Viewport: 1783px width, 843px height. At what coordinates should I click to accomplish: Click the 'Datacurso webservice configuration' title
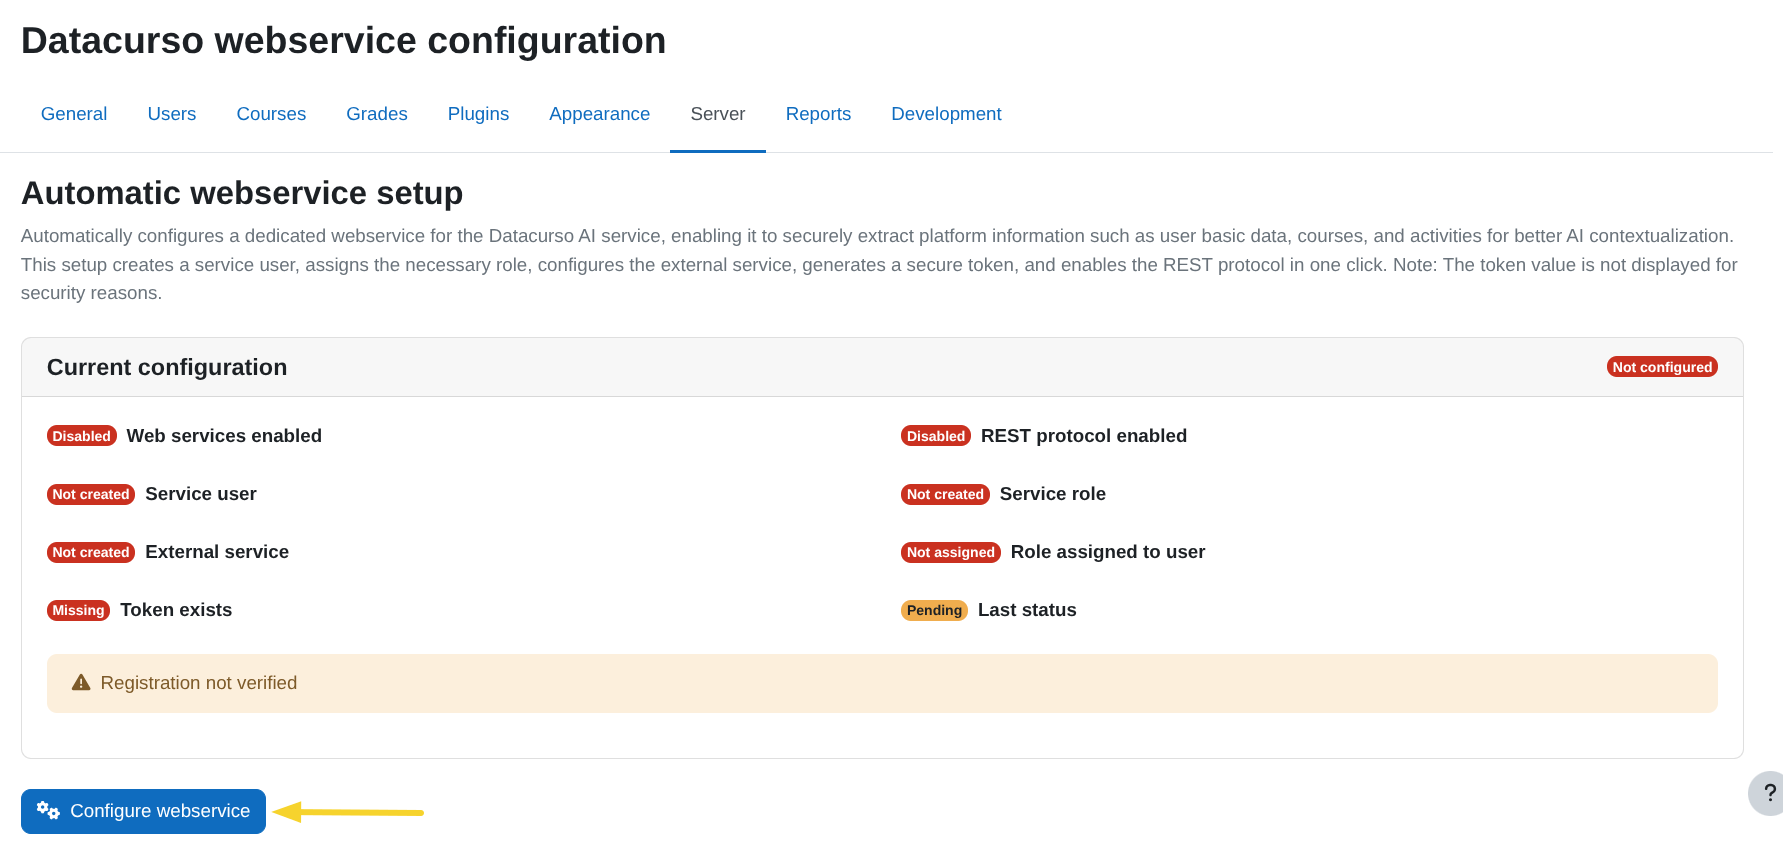(343, 41)
